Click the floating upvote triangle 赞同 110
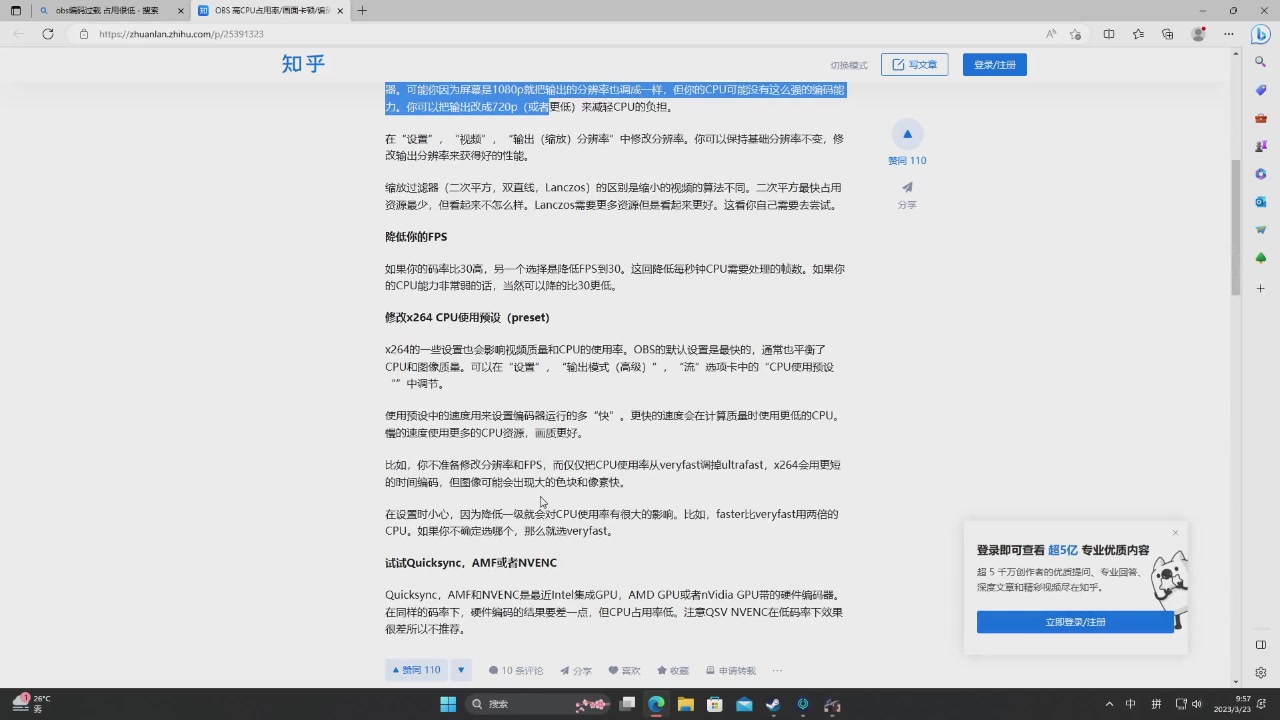 907,134
